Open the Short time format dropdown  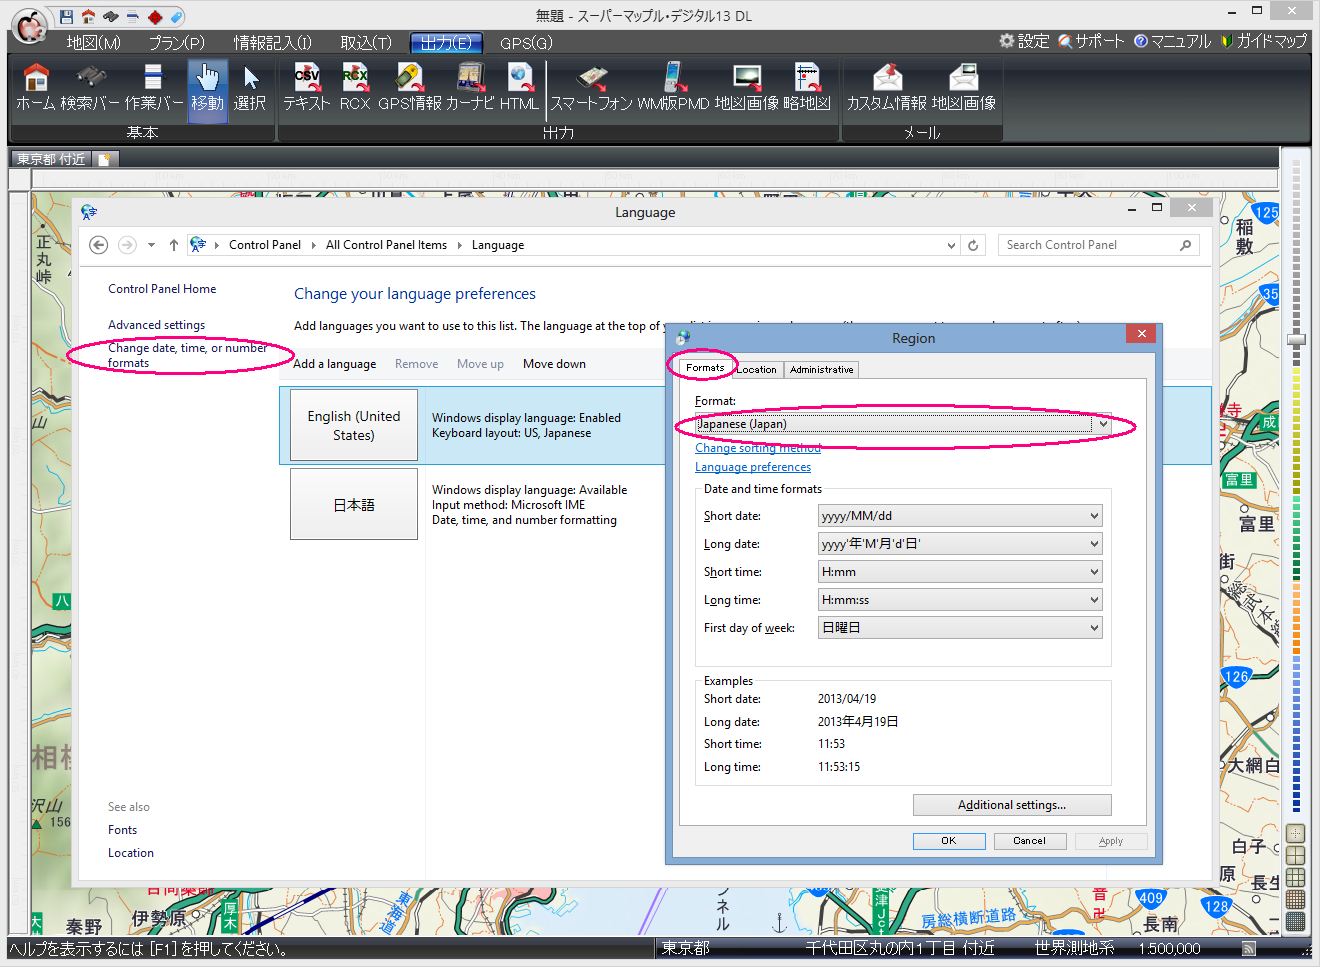[960, 572]
